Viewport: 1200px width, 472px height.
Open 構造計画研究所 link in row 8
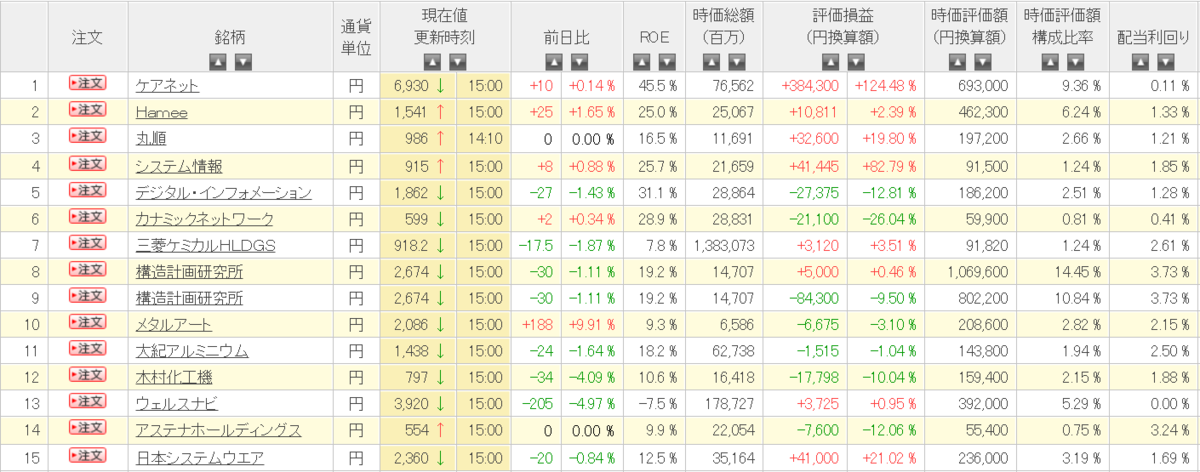[189, 272]
